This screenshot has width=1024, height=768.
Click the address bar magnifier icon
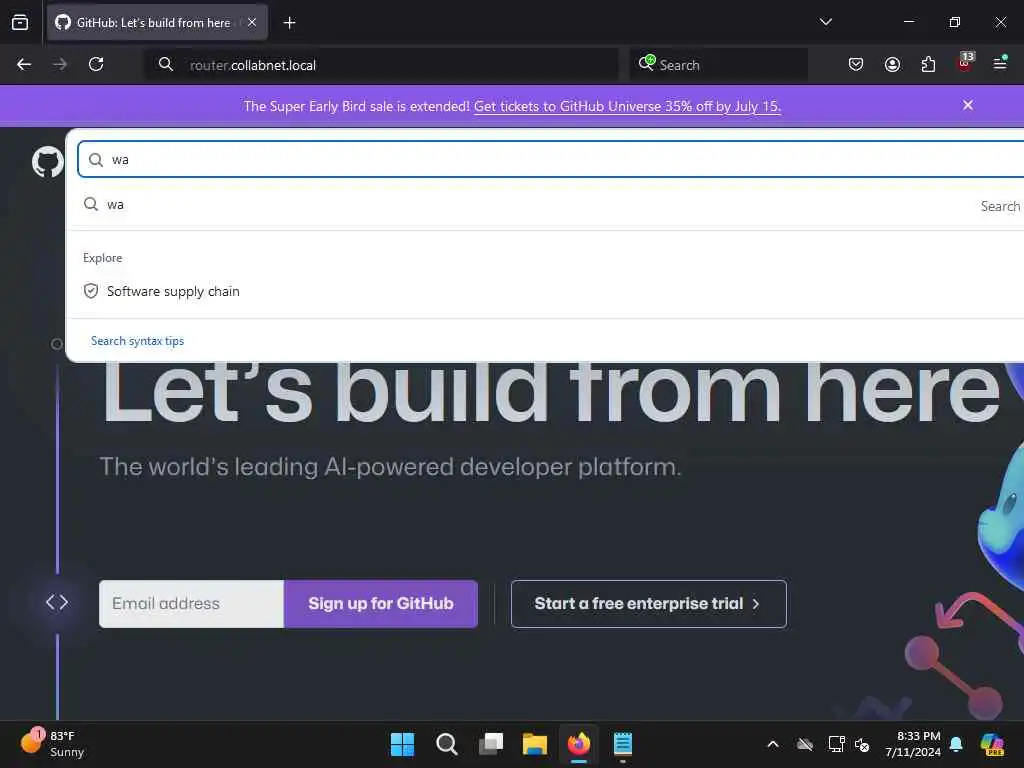tap(166, 64)
